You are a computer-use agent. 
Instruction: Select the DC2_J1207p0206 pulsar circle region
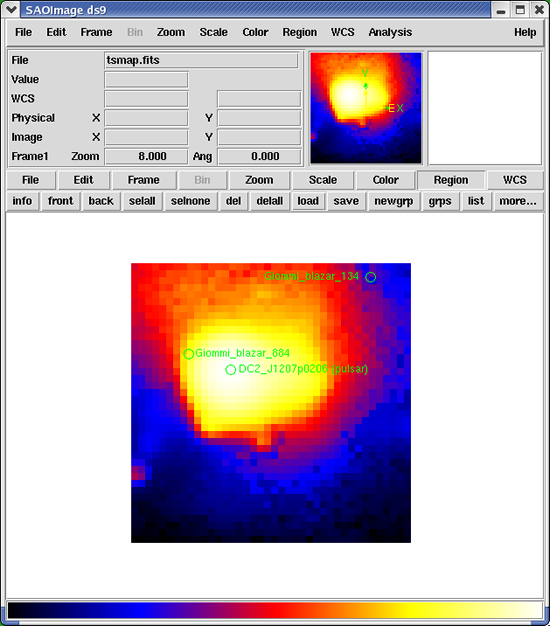231,370
